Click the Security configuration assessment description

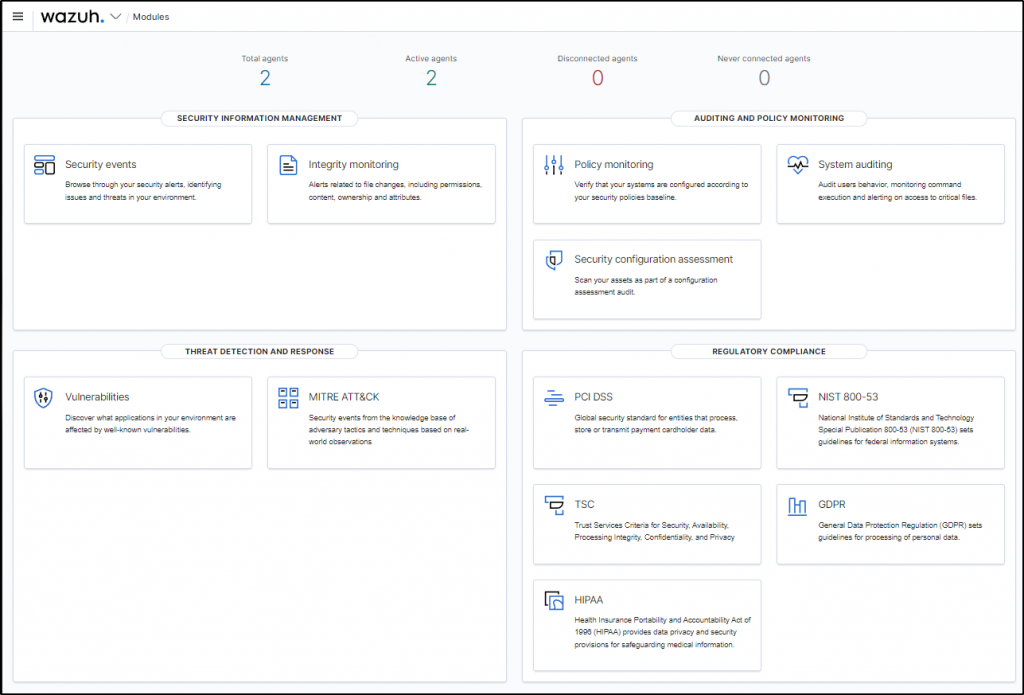[646, 286]
